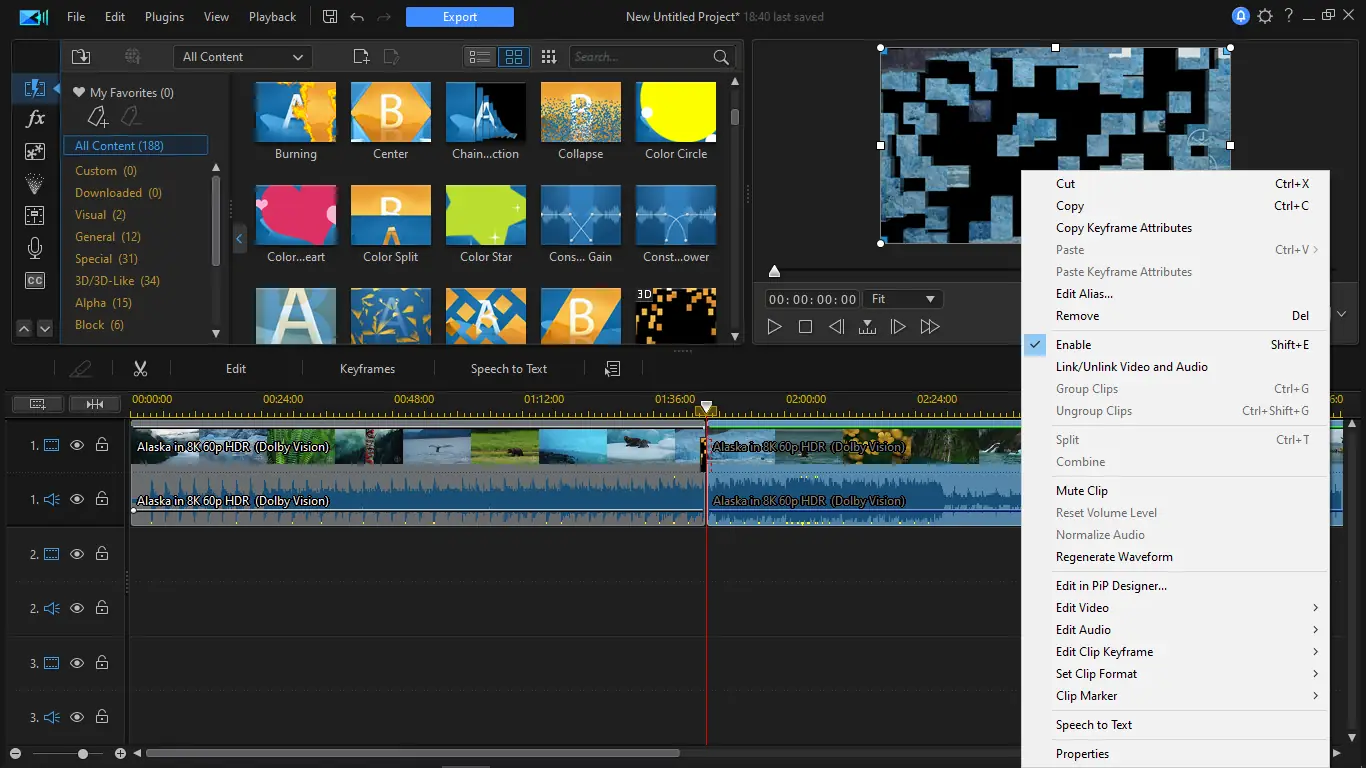Toggle the Enable checkmark in context menu
Screen dimensions: 1366x768
point(1073,345)
